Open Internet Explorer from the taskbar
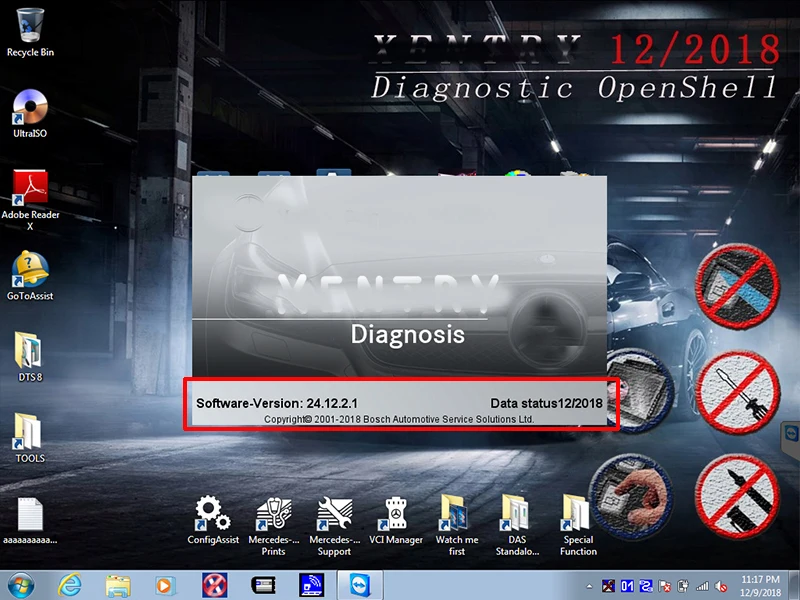Image resolution: width=800 pixels, height=600 pixels. 69,585
